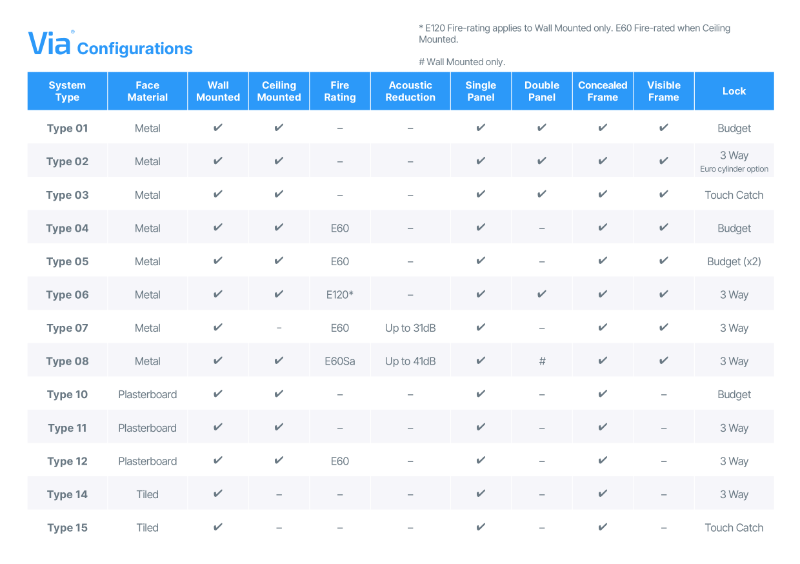
Task: Click the Type 02 row label
Action: 67,161
